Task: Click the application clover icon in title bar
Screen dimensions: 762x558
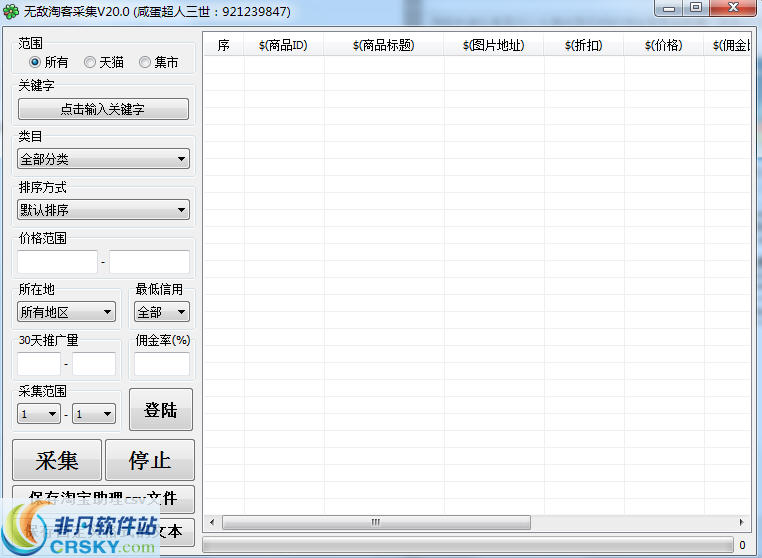Action: coord(11,12)
